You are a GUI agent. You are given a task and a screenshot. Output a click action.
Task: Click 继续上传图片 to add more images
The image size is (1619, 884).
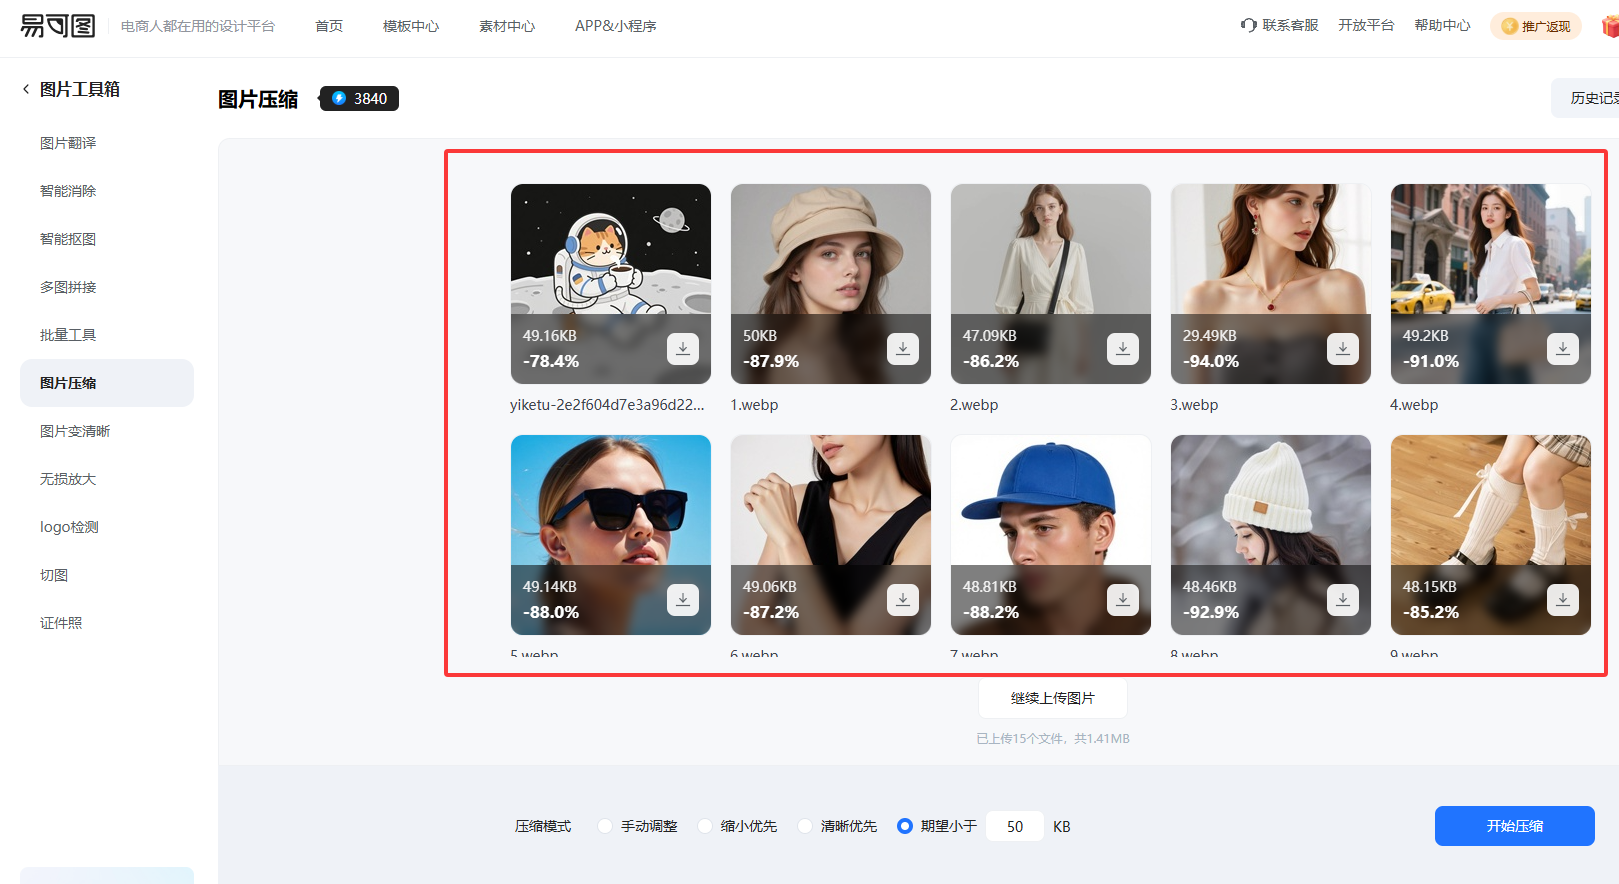click(1052, 698)
